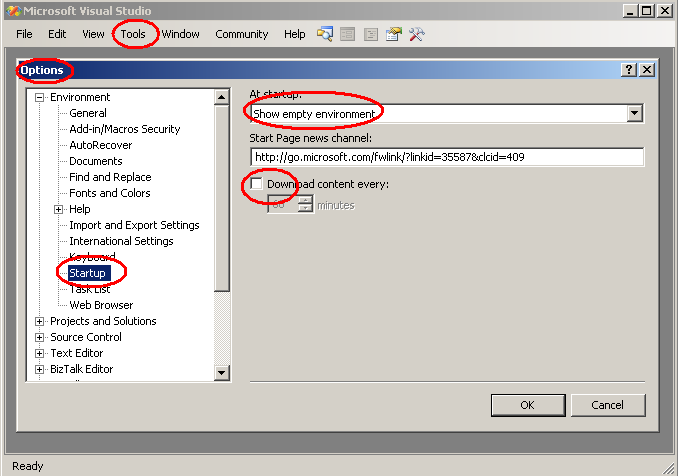
Task: Open the Community menu
Action: point(242,34)
